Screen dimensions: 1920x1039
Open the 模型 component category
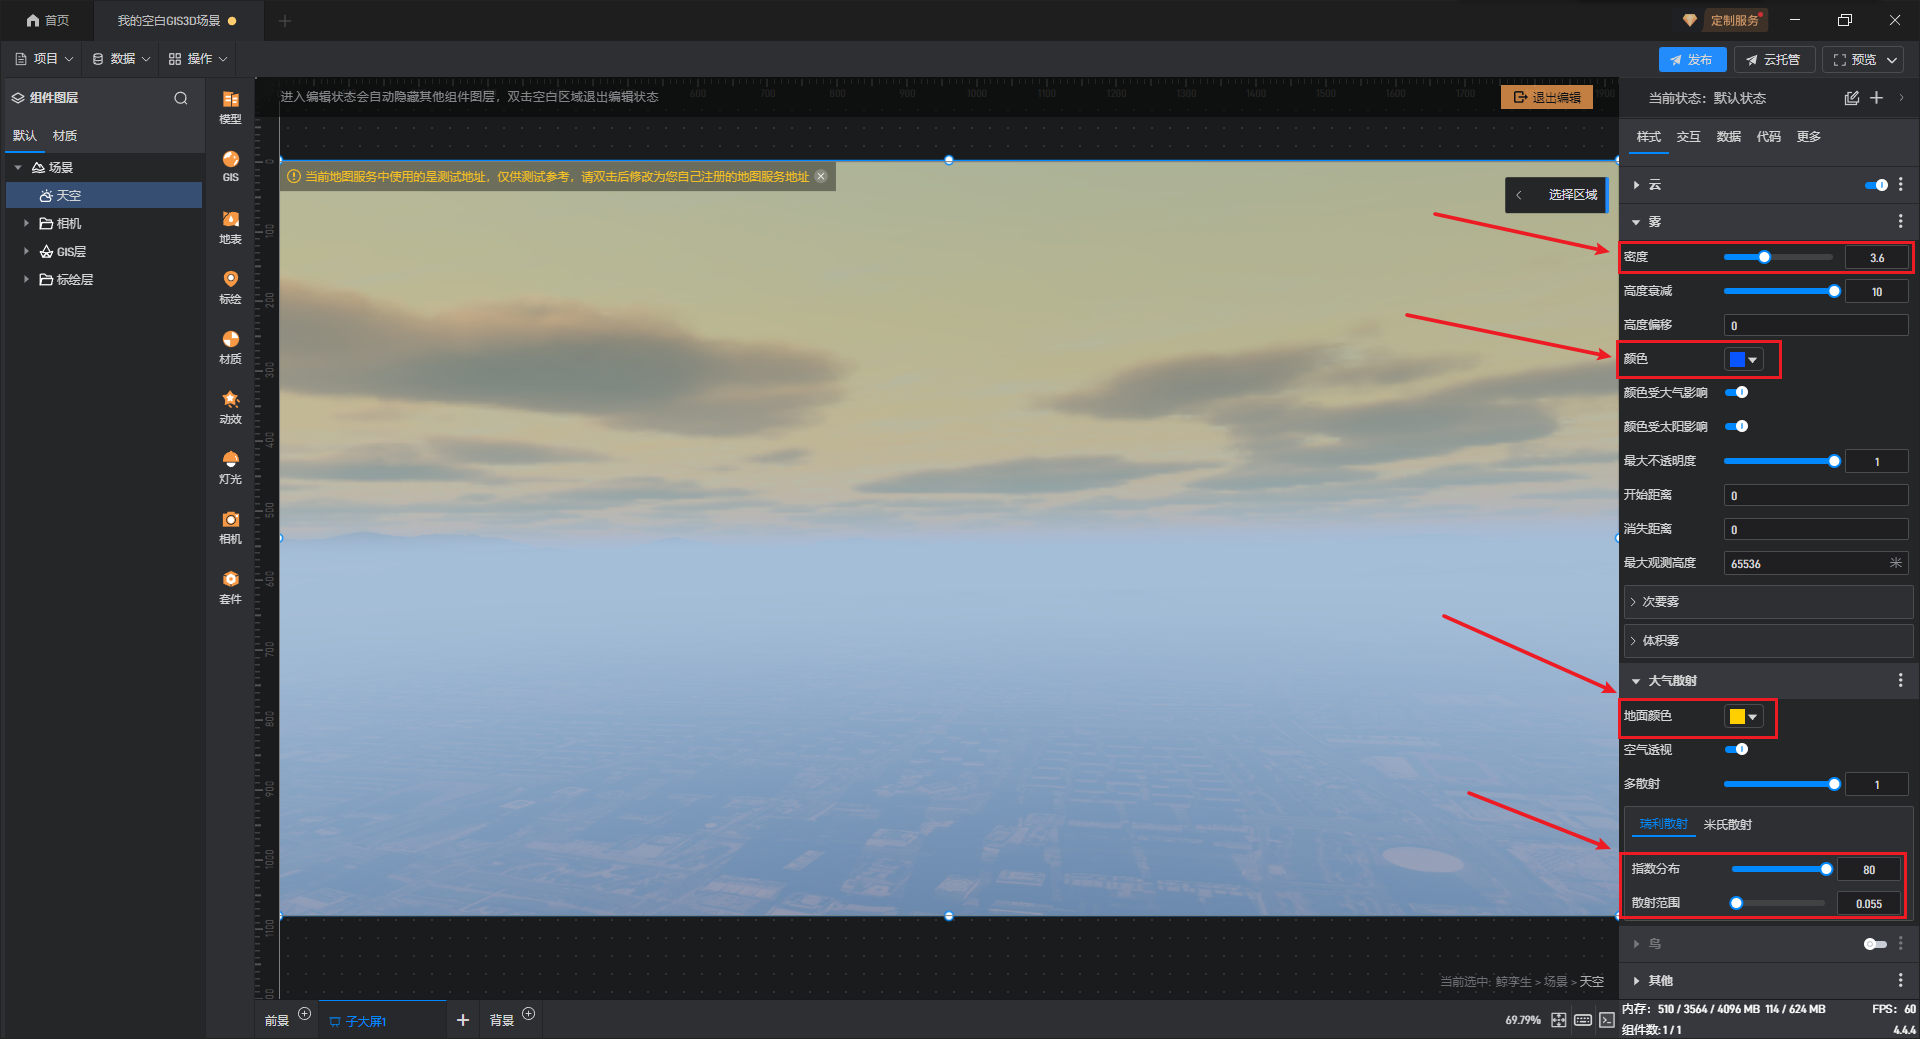click(230, 107)
